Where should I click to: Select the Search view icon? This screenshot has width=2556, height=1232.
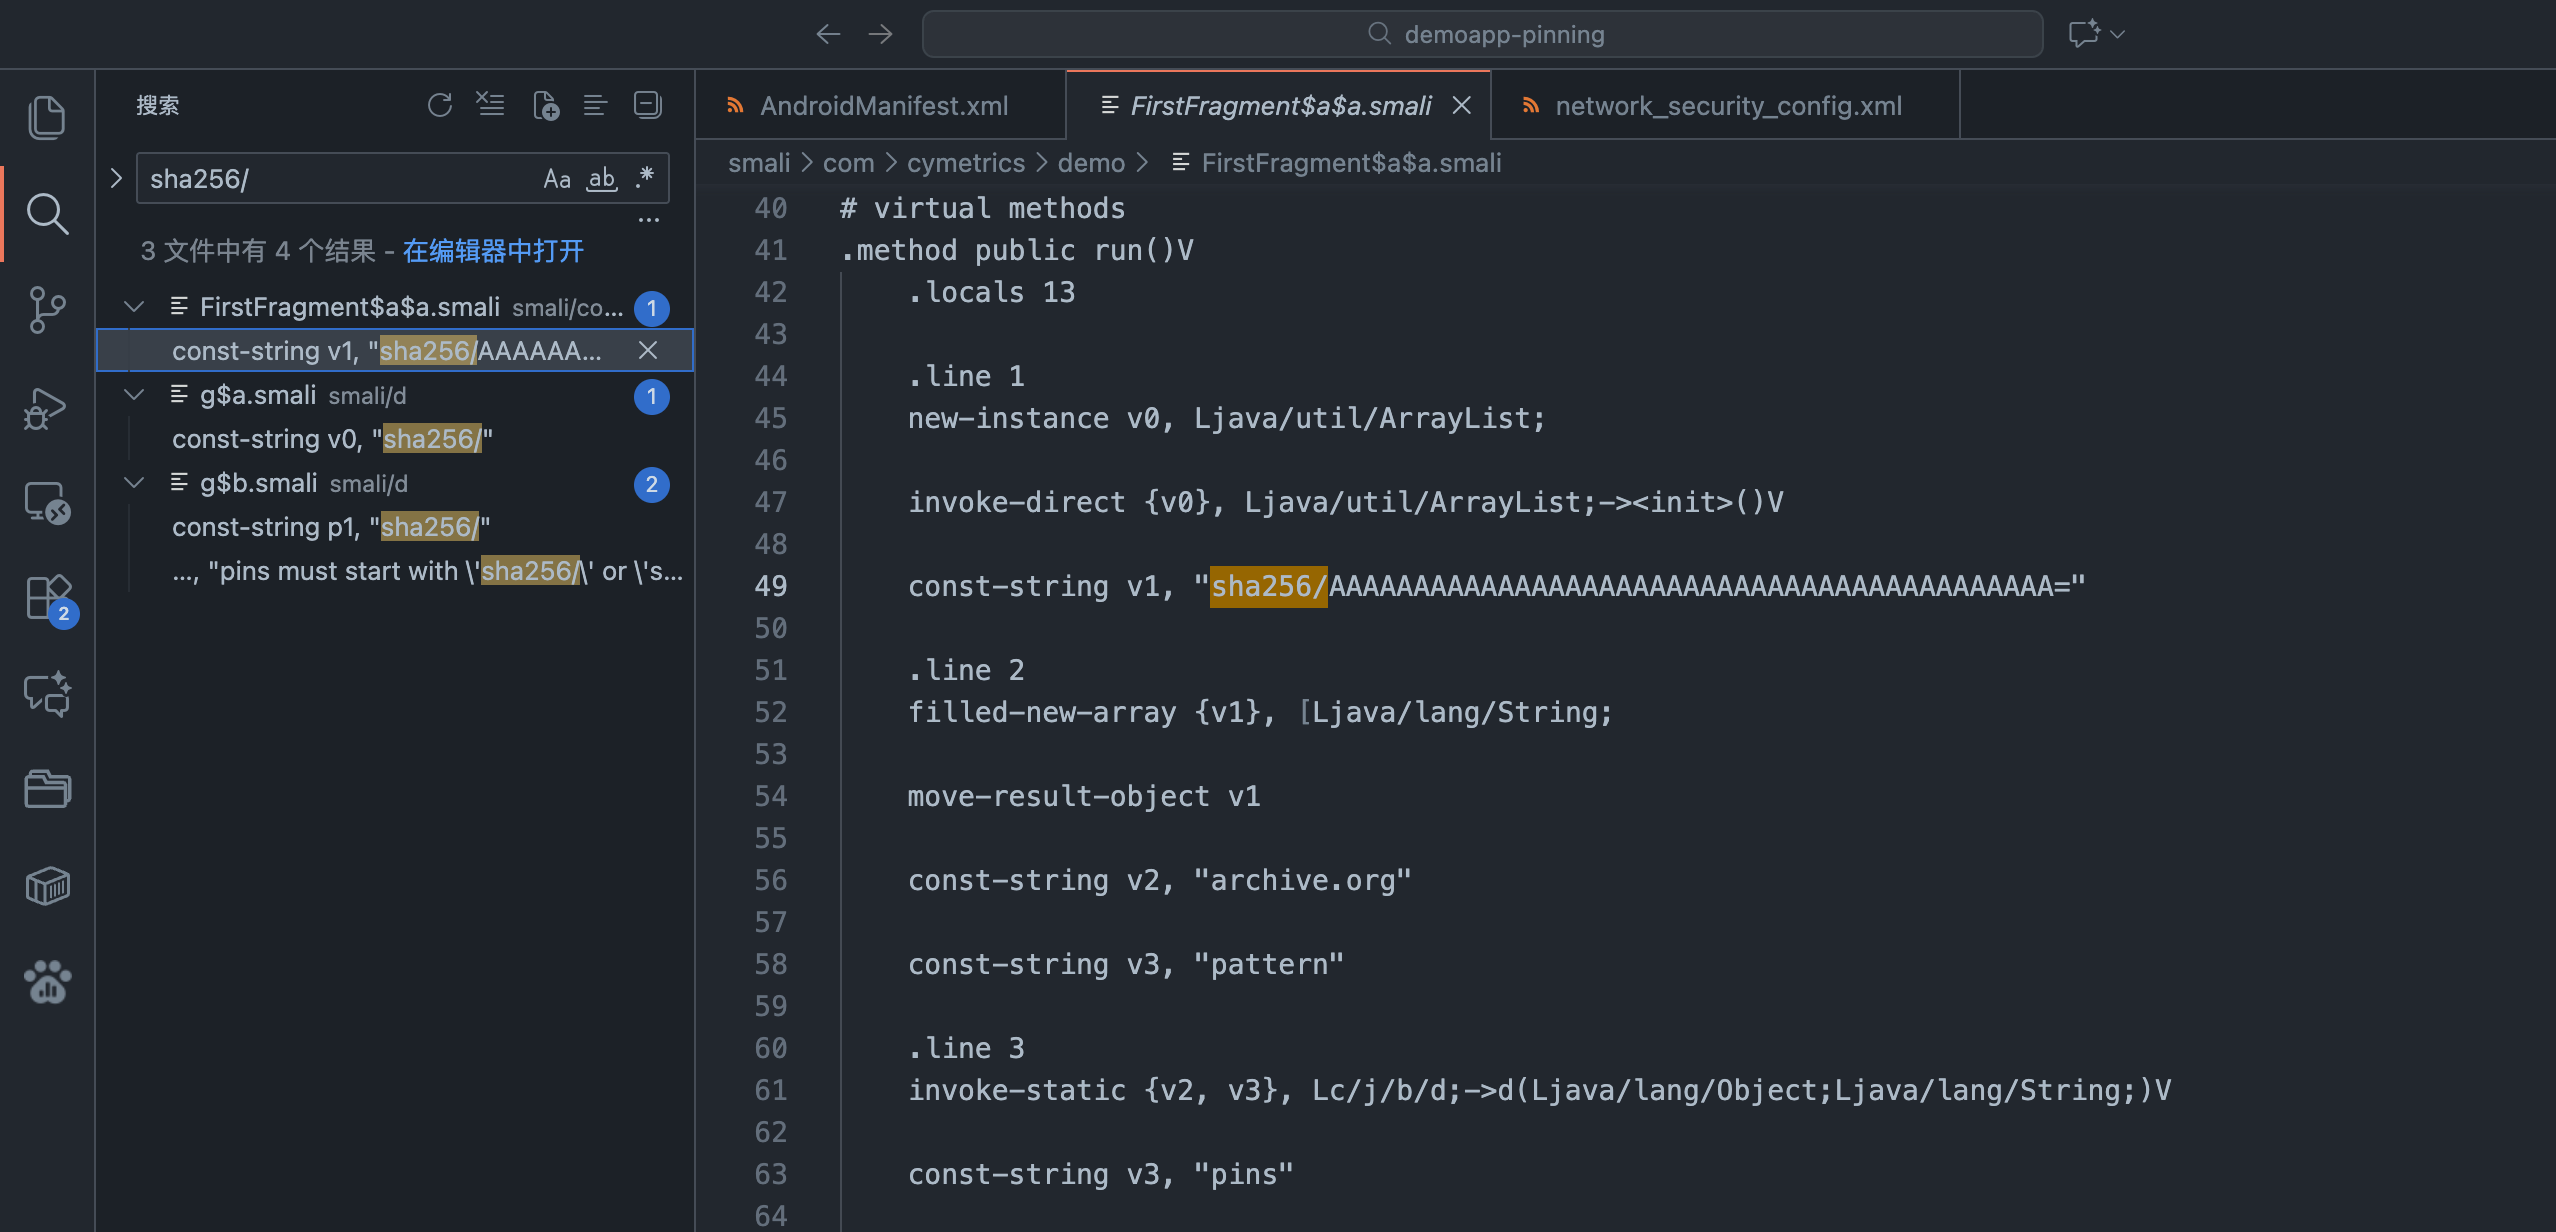[47, 213]
